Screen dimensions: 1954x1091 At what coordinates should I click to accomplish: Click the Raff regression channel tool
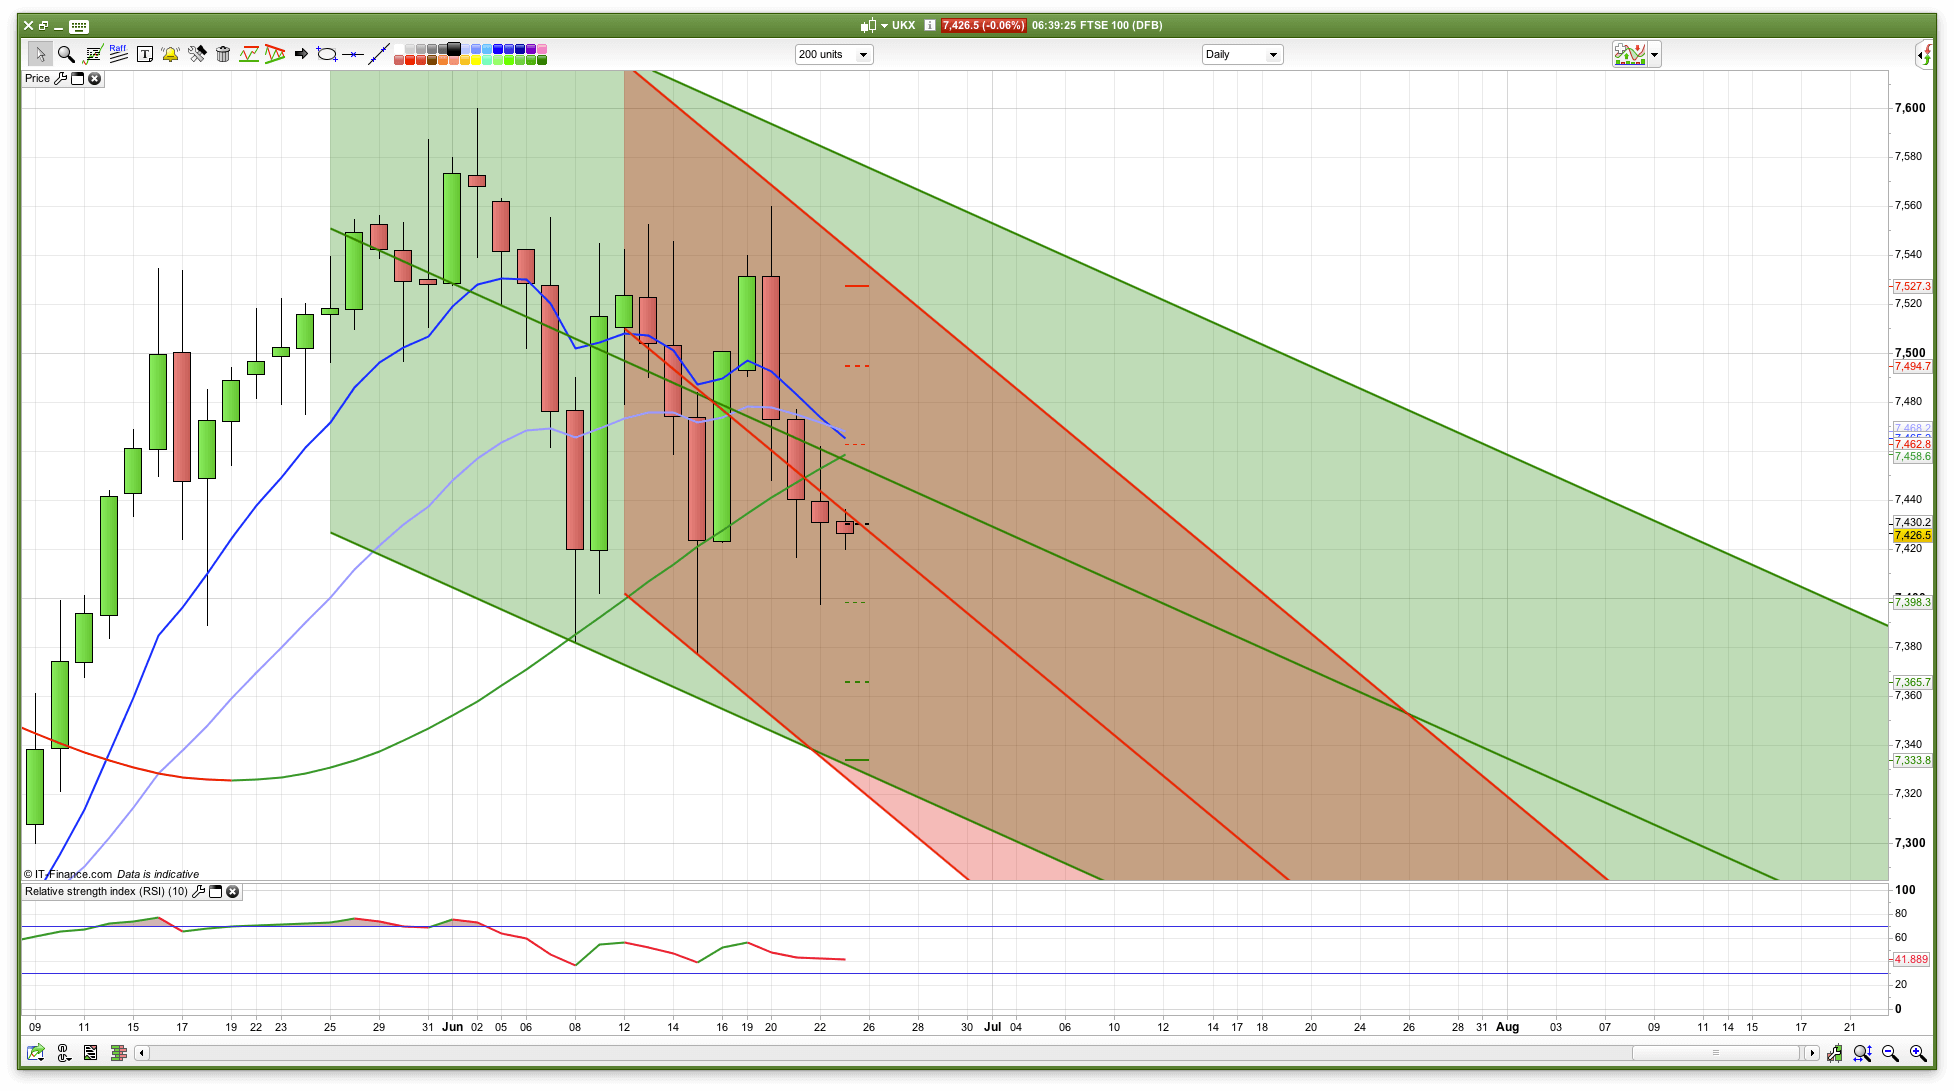click(118, 54)
